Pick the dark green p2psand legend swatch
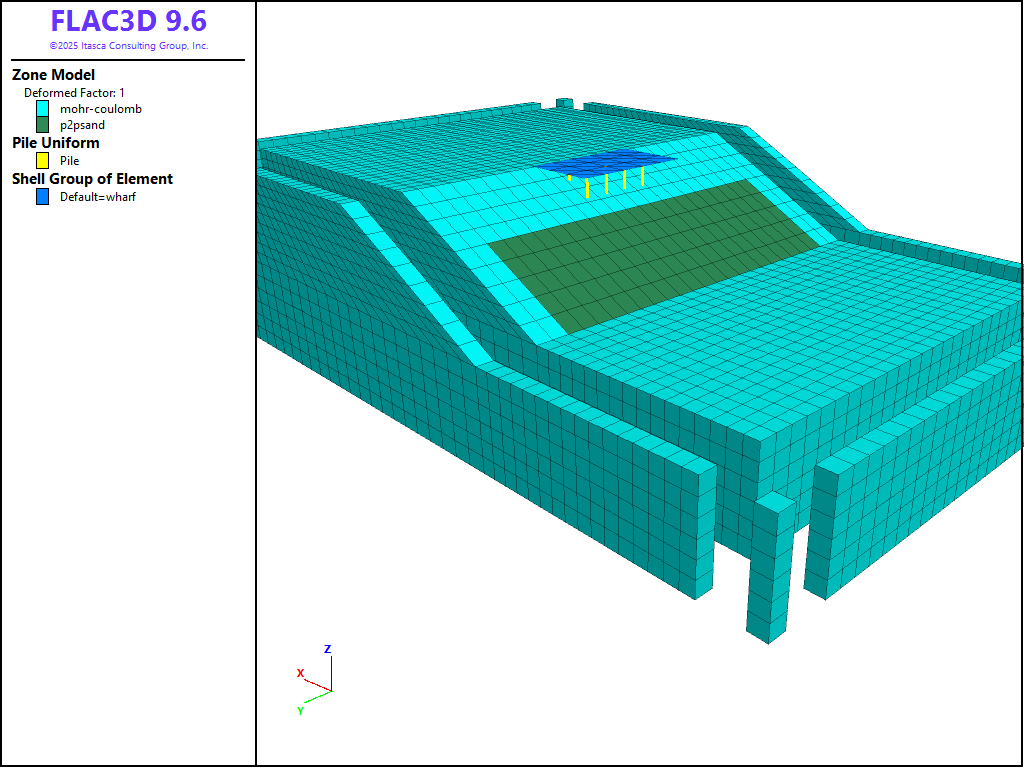This screenshot has height=768, width=1024. coord(43,125)
